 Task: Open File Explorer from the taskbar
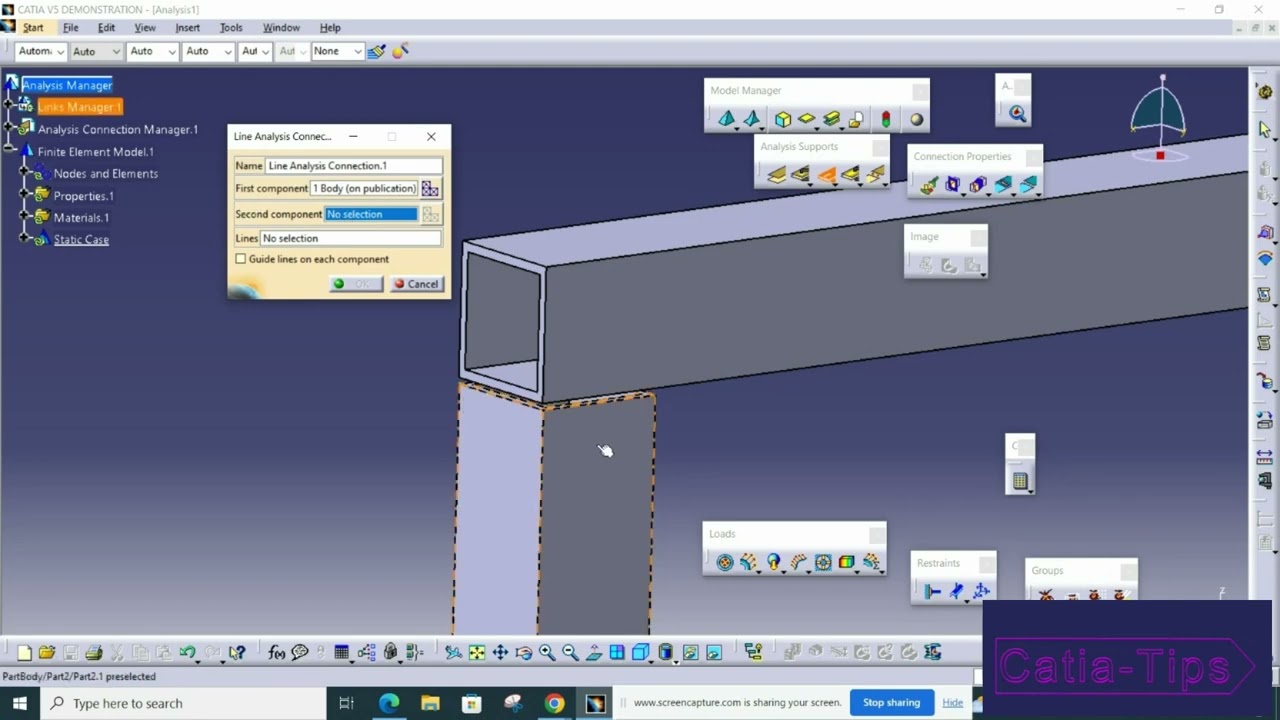430,703
